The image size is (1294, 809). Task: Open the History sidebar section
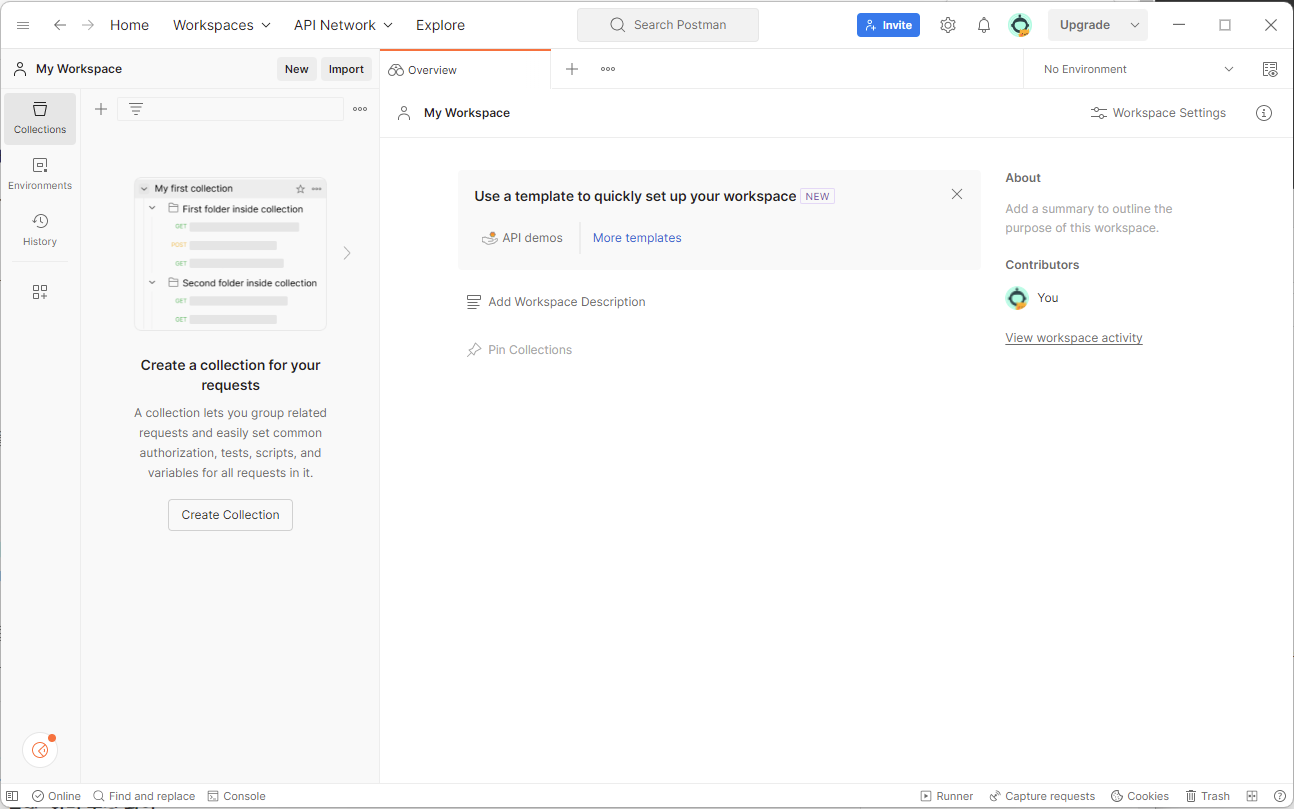click(40, 230)
